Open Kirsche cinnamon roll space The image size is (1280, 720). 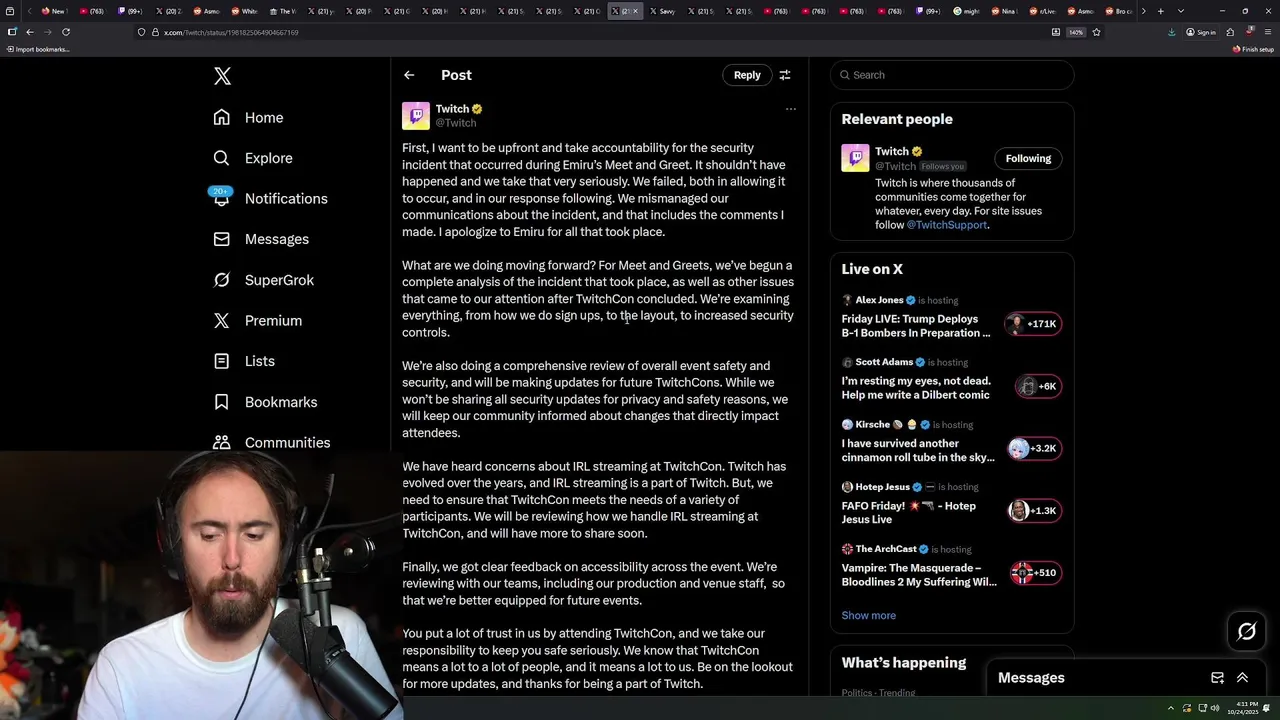918,450
